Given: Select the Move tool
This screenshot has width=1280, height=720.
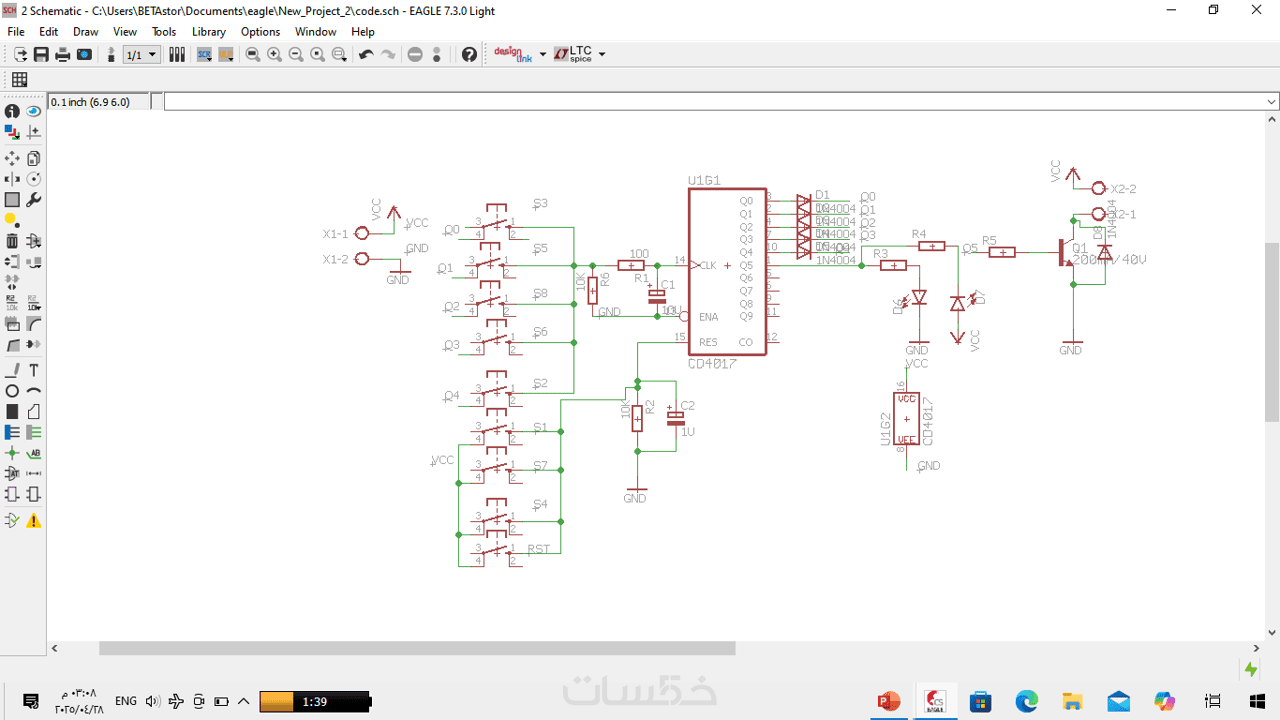Looking at the screenshot, I should coord(12,158).
